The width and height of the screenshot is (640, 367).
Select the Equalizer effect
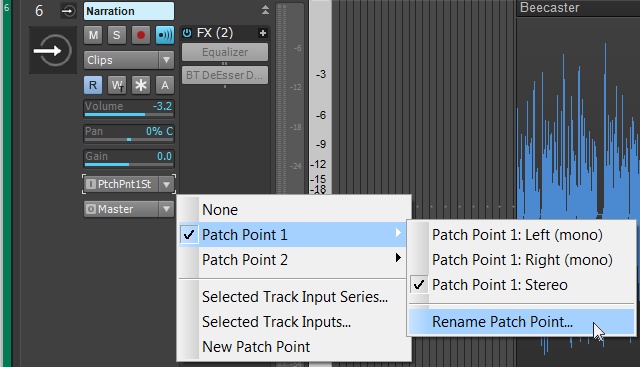(225, 52)
